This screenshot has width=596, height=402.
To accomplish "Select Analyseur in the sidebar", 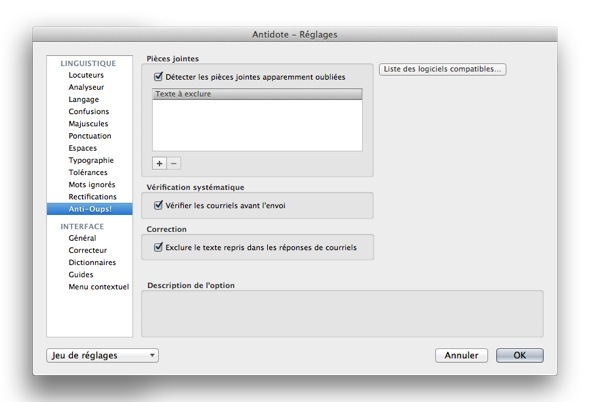I will point(86,87).
